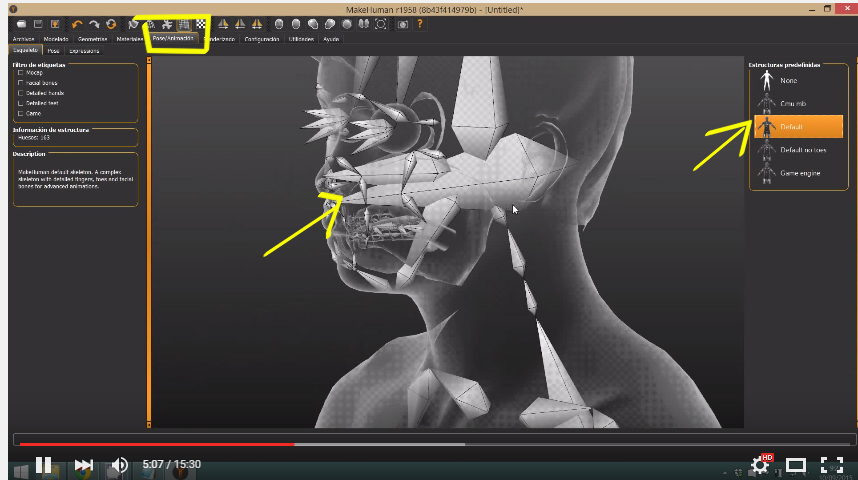Click the framed face-zoom view icon
Screen dimensions: 858x480
click(x=381, y=24)
